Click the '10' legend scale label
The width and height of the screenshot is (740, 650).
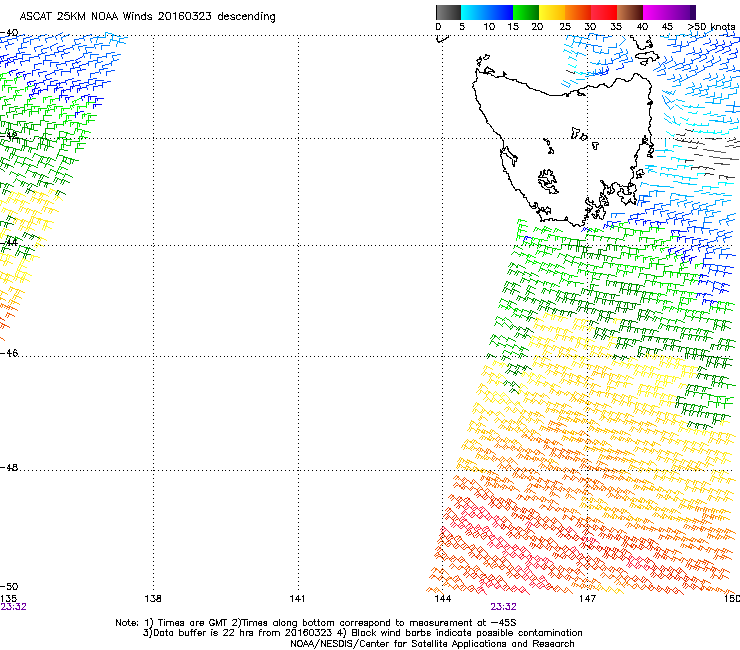(489, 27)
